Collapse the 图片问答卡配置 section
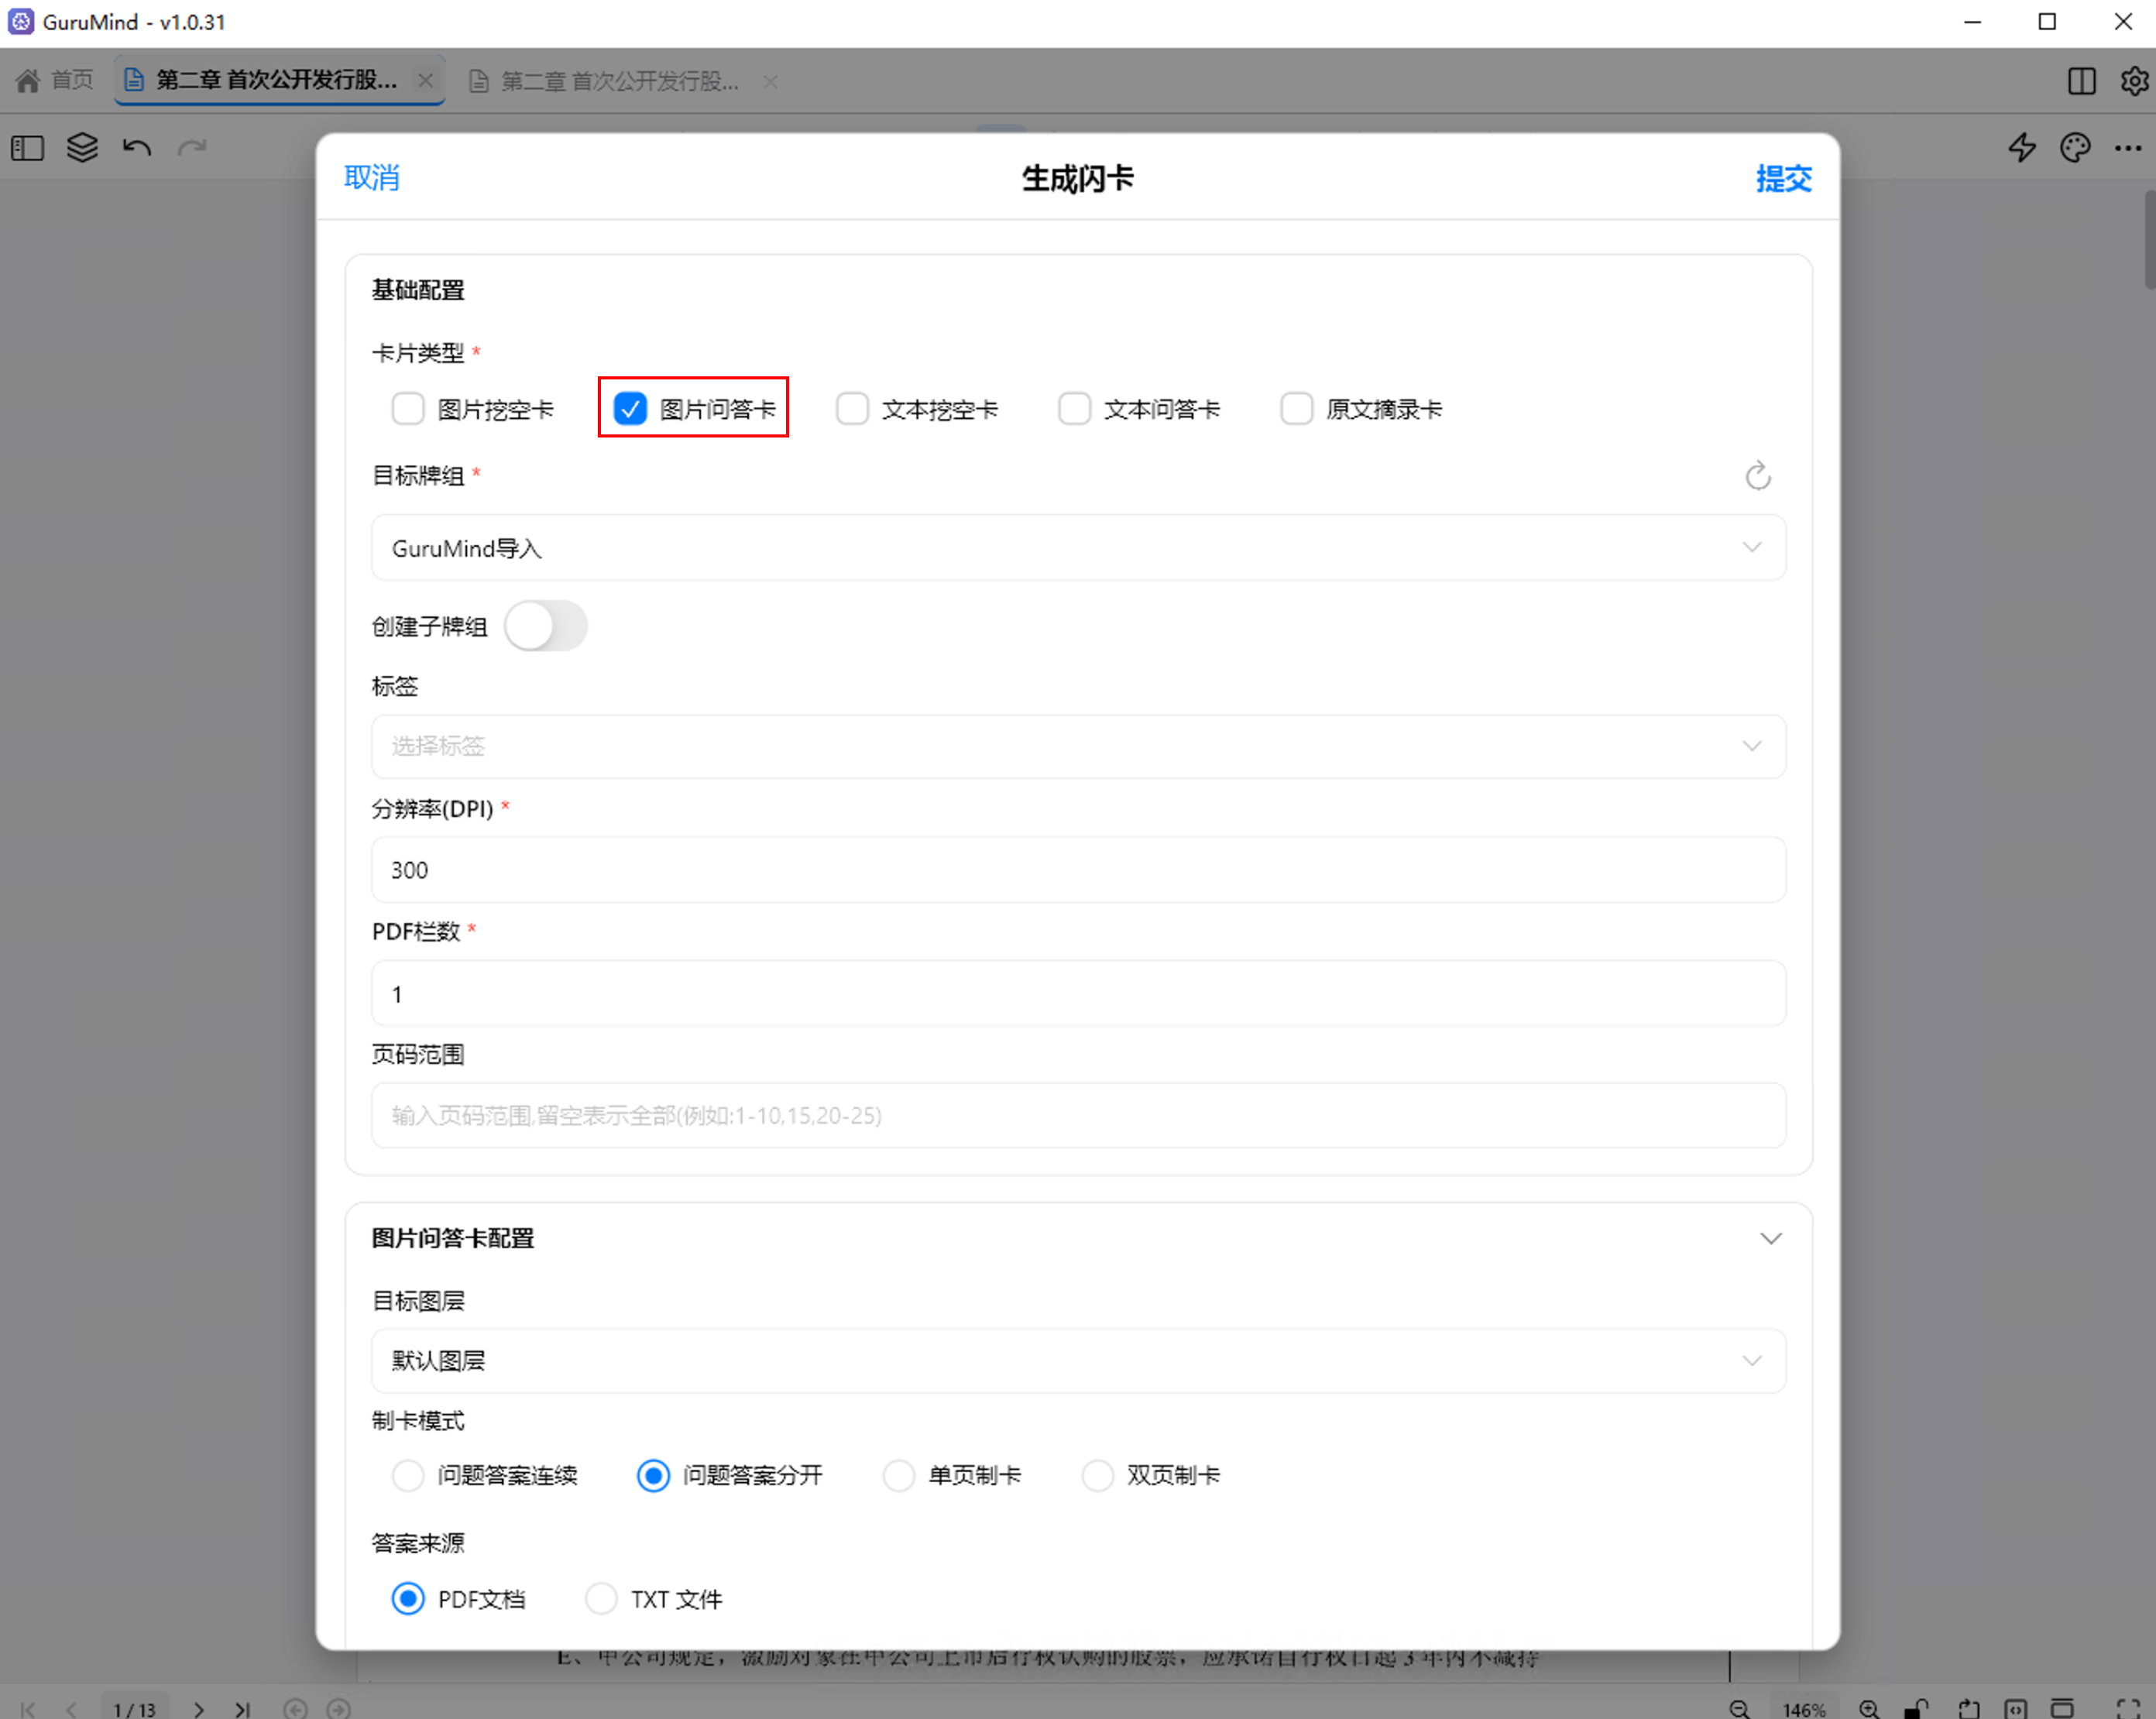Viewport: 2156px width, 1719px height. coord(1771,1239)
